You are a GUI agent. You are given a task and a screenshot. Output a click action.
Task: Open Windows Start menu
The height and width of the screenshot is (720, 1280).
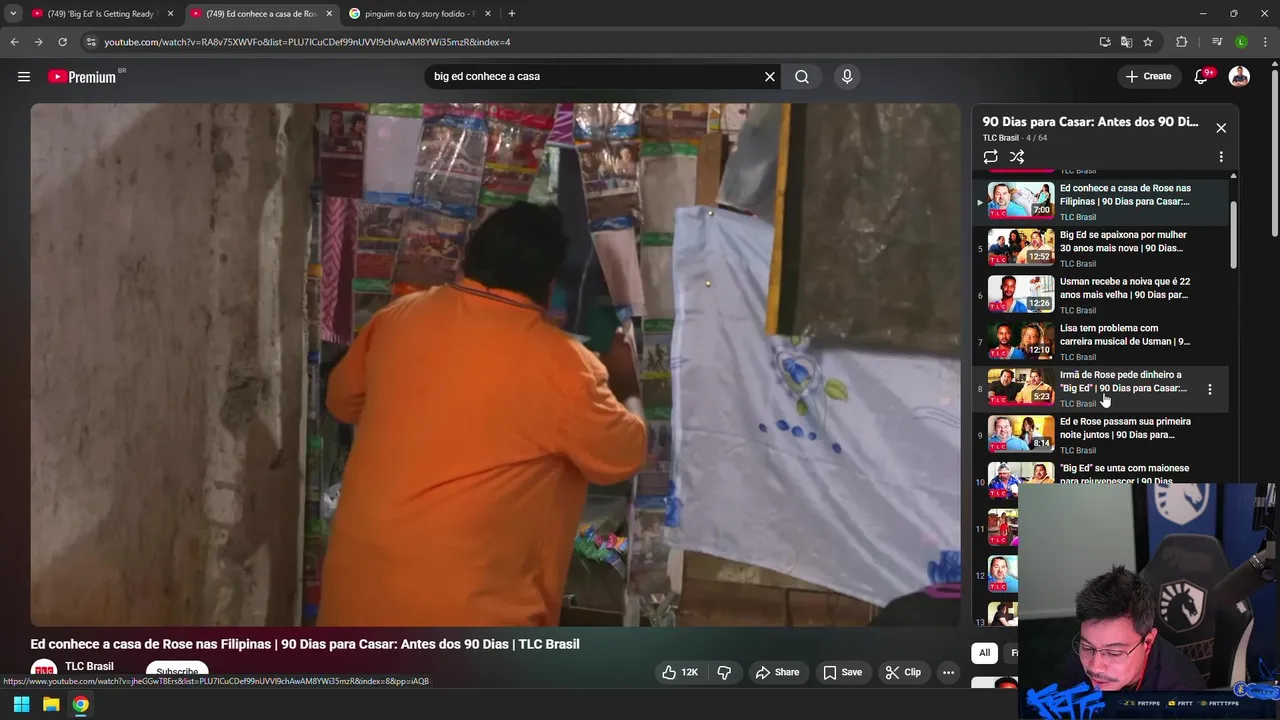coord(21,704)
